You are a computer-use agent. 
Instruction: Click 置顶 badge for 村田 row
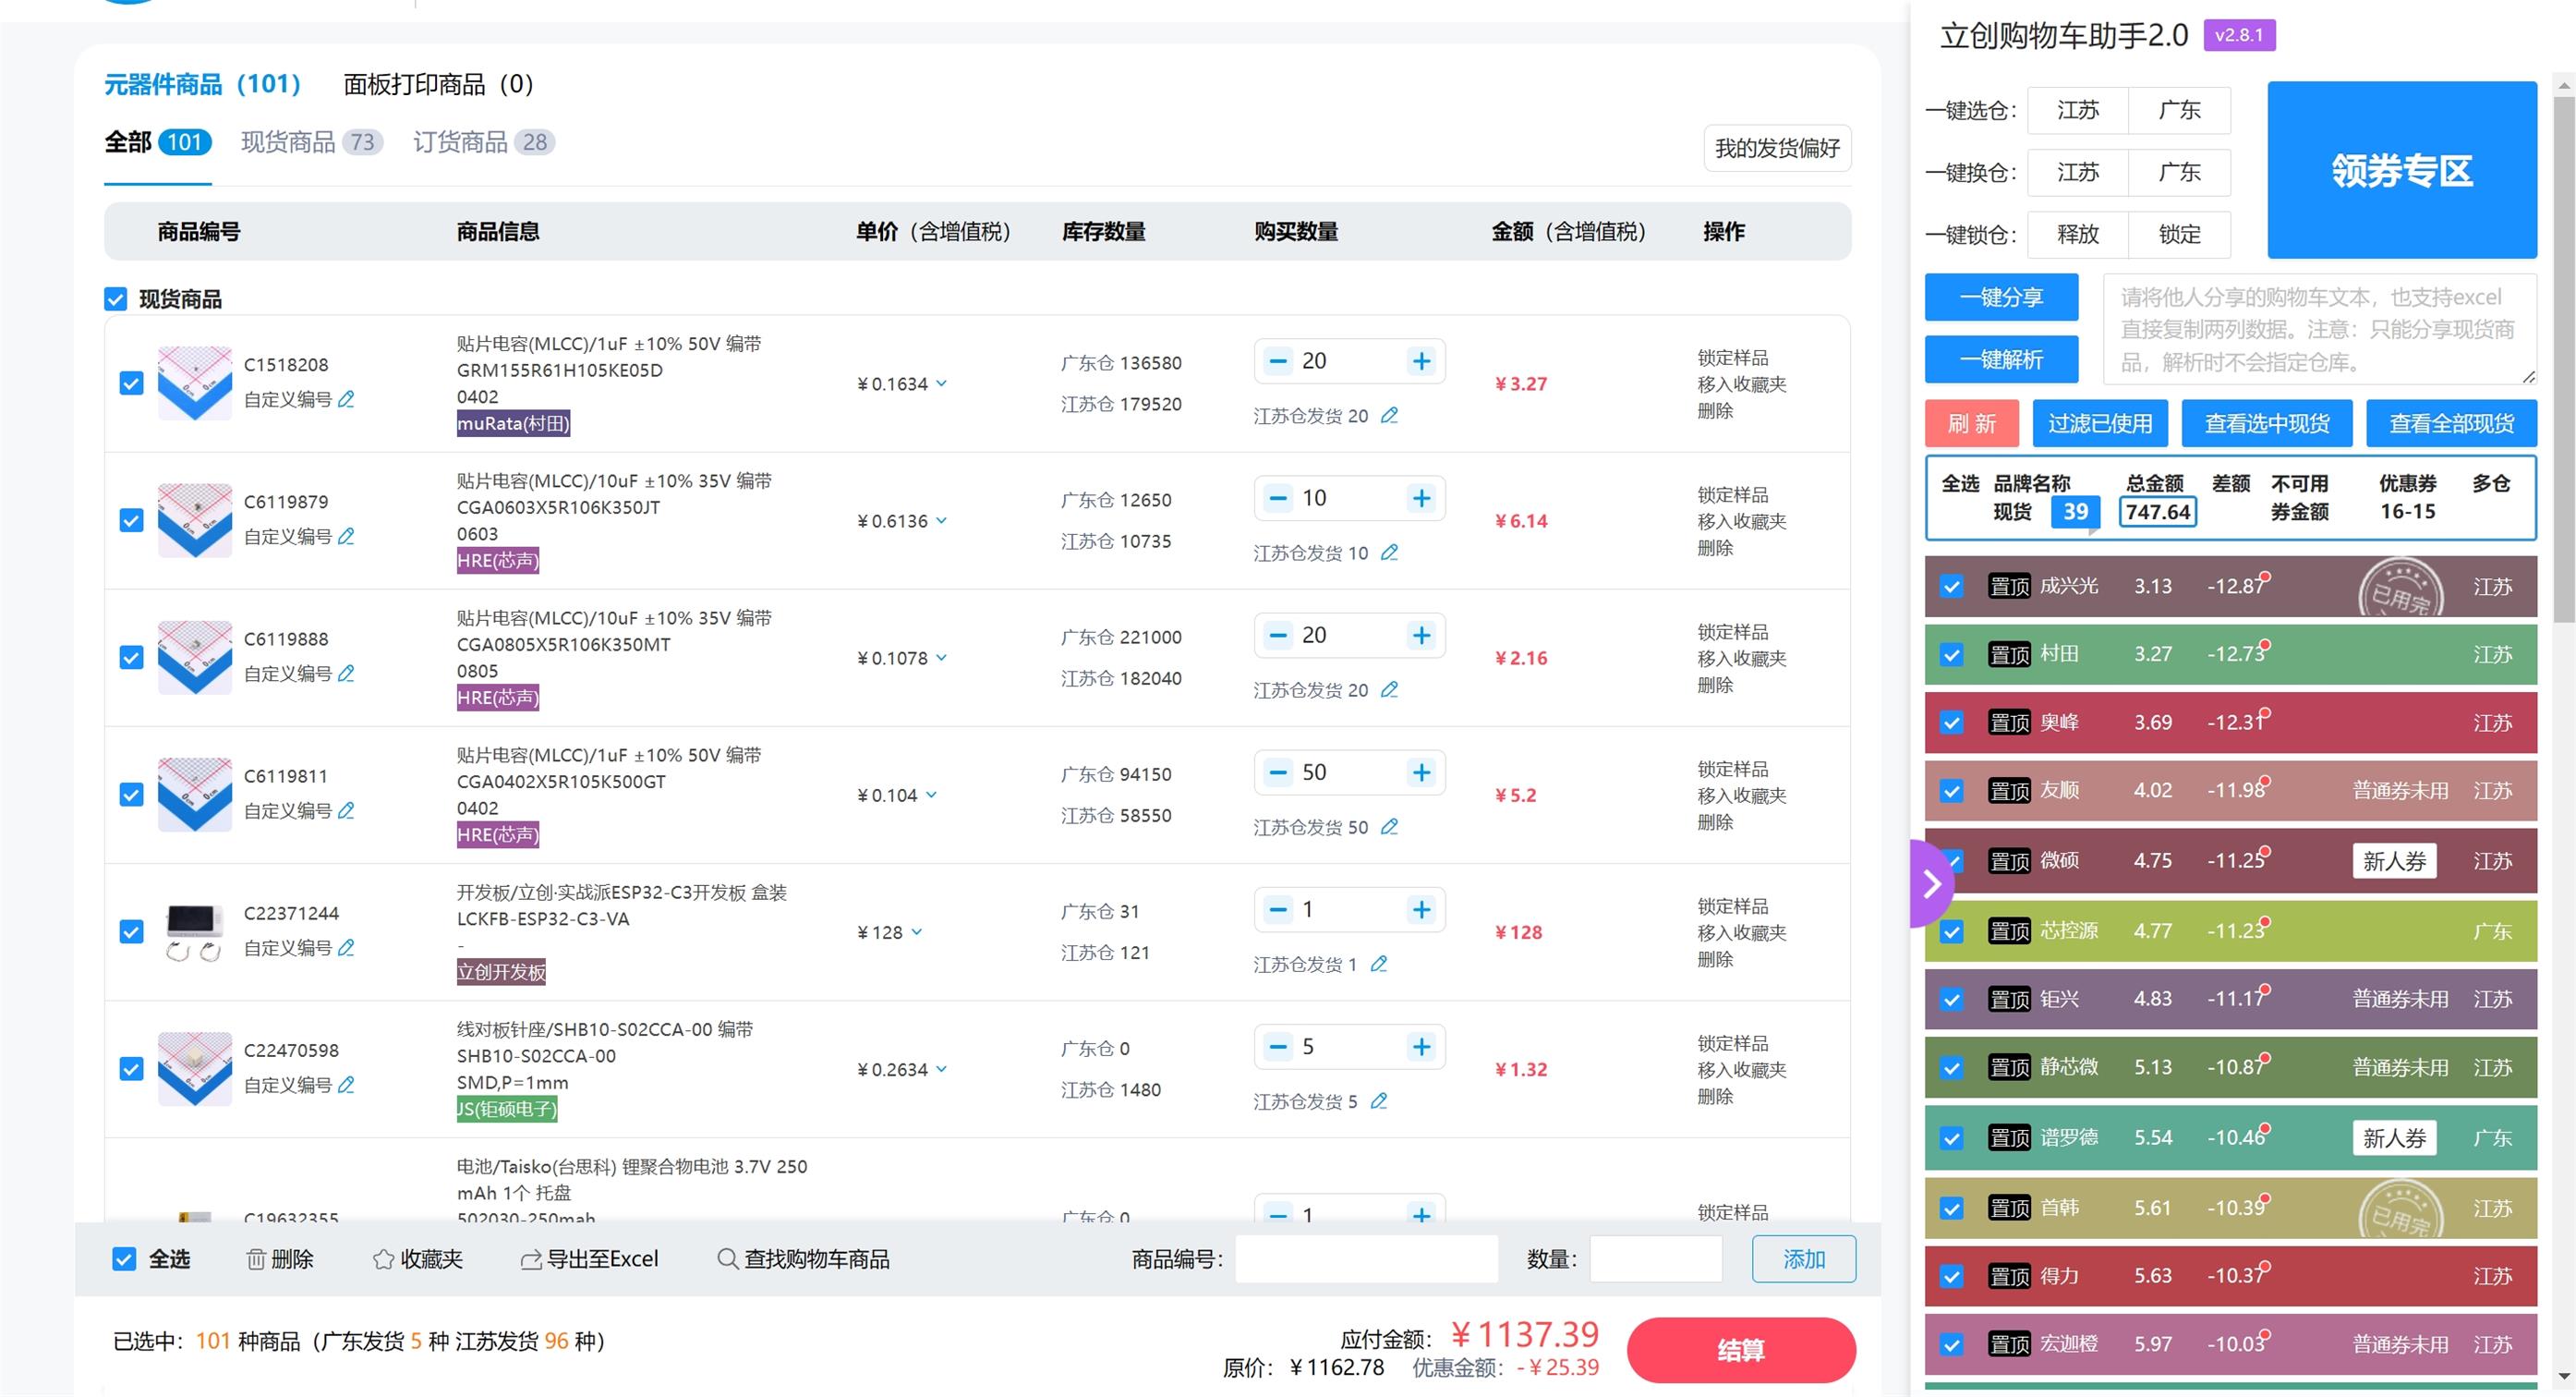click(x=2009, y=654)
